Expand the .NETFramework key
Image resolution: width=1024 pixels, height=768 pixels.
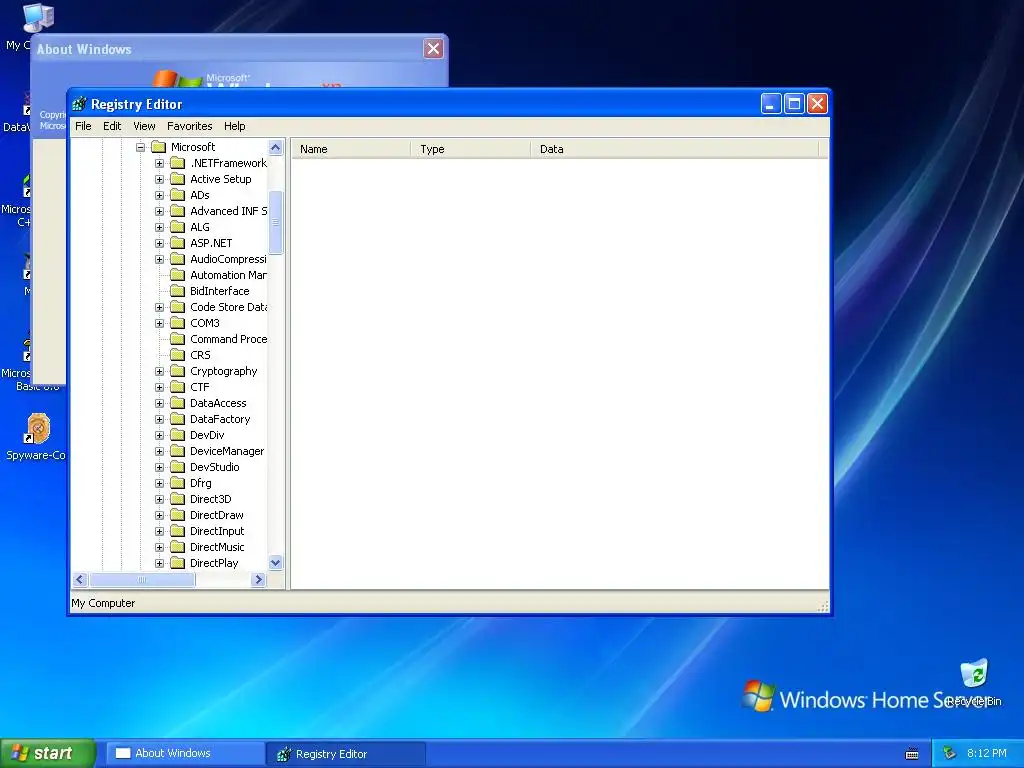pos(159,163)
